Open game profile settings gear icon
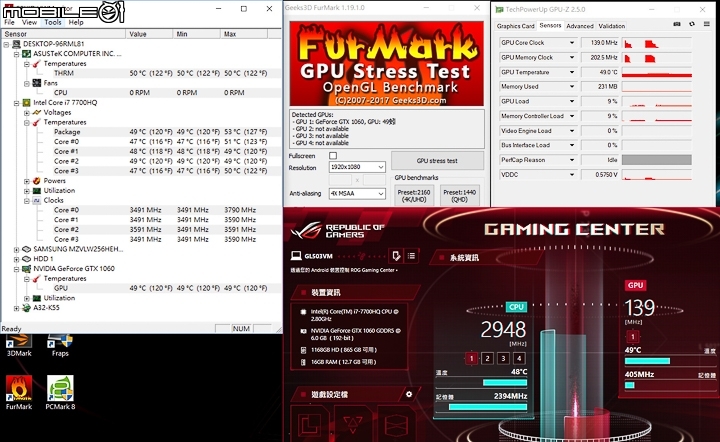720x442 pixels. click(409, 394)
